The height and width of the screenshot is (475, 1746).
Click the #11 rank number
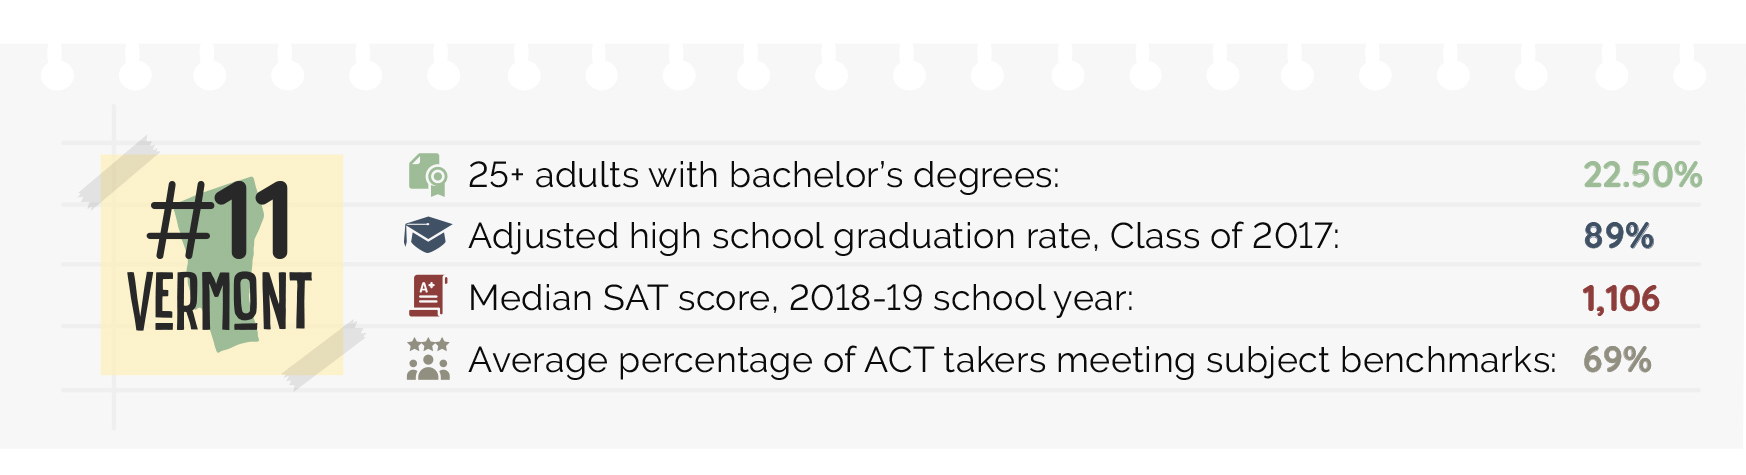(219, 221)
